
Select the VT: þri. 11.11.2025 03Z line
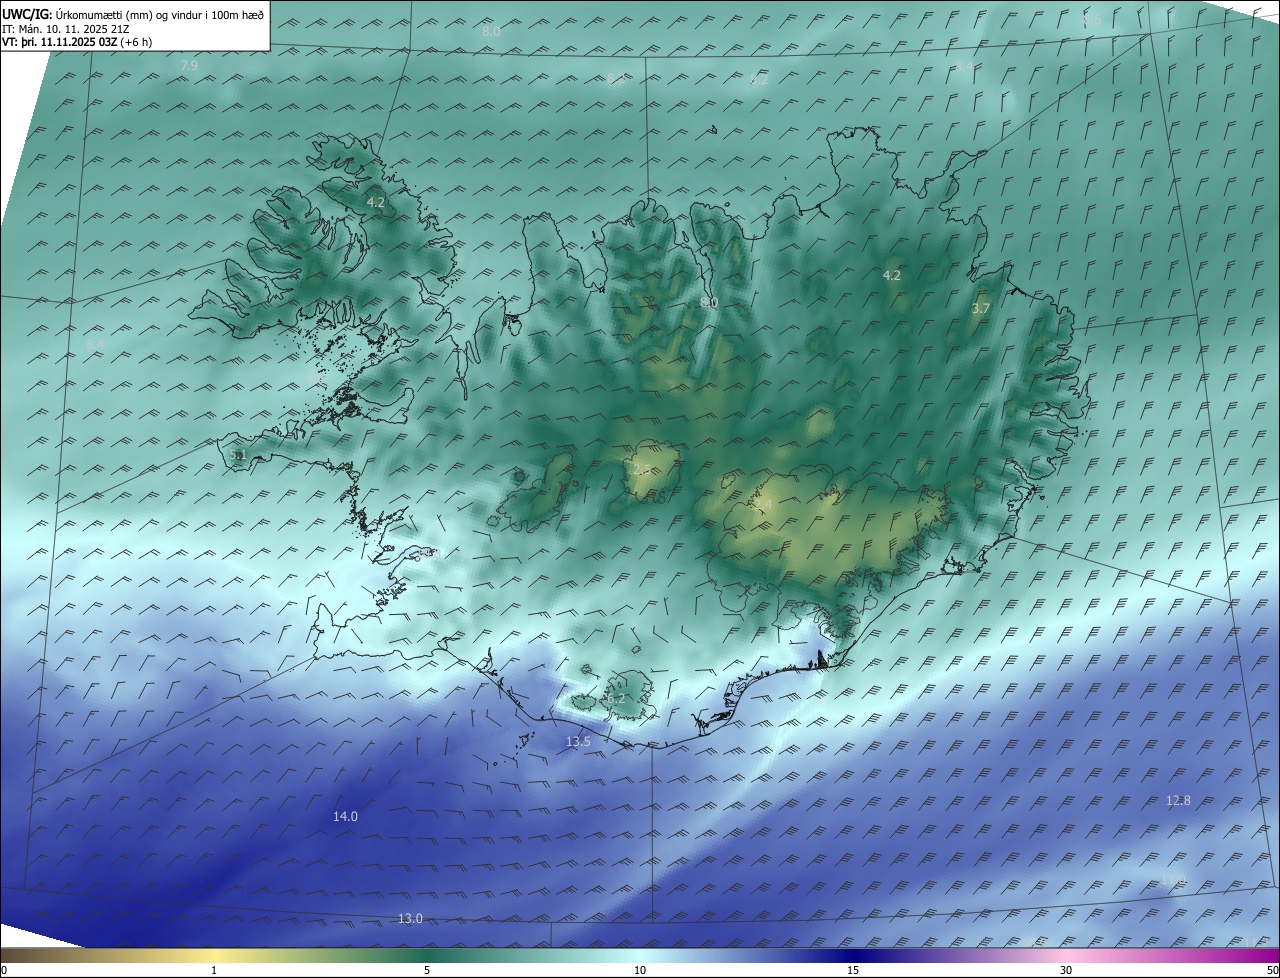coord(77,42)
